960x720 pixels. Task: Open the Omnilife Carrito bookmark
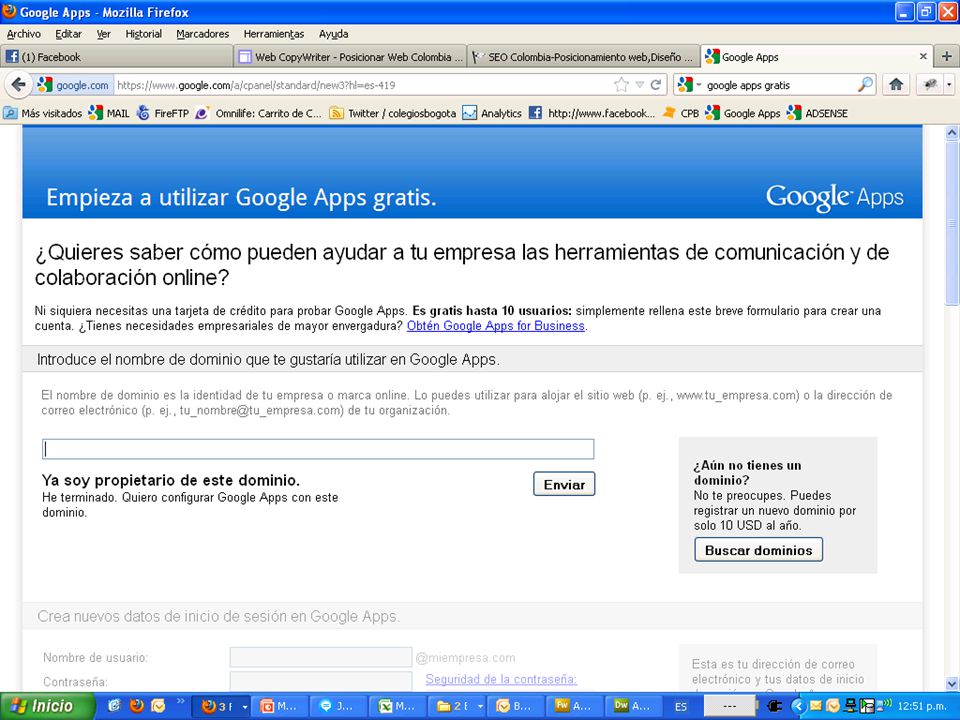pos(258,113)
